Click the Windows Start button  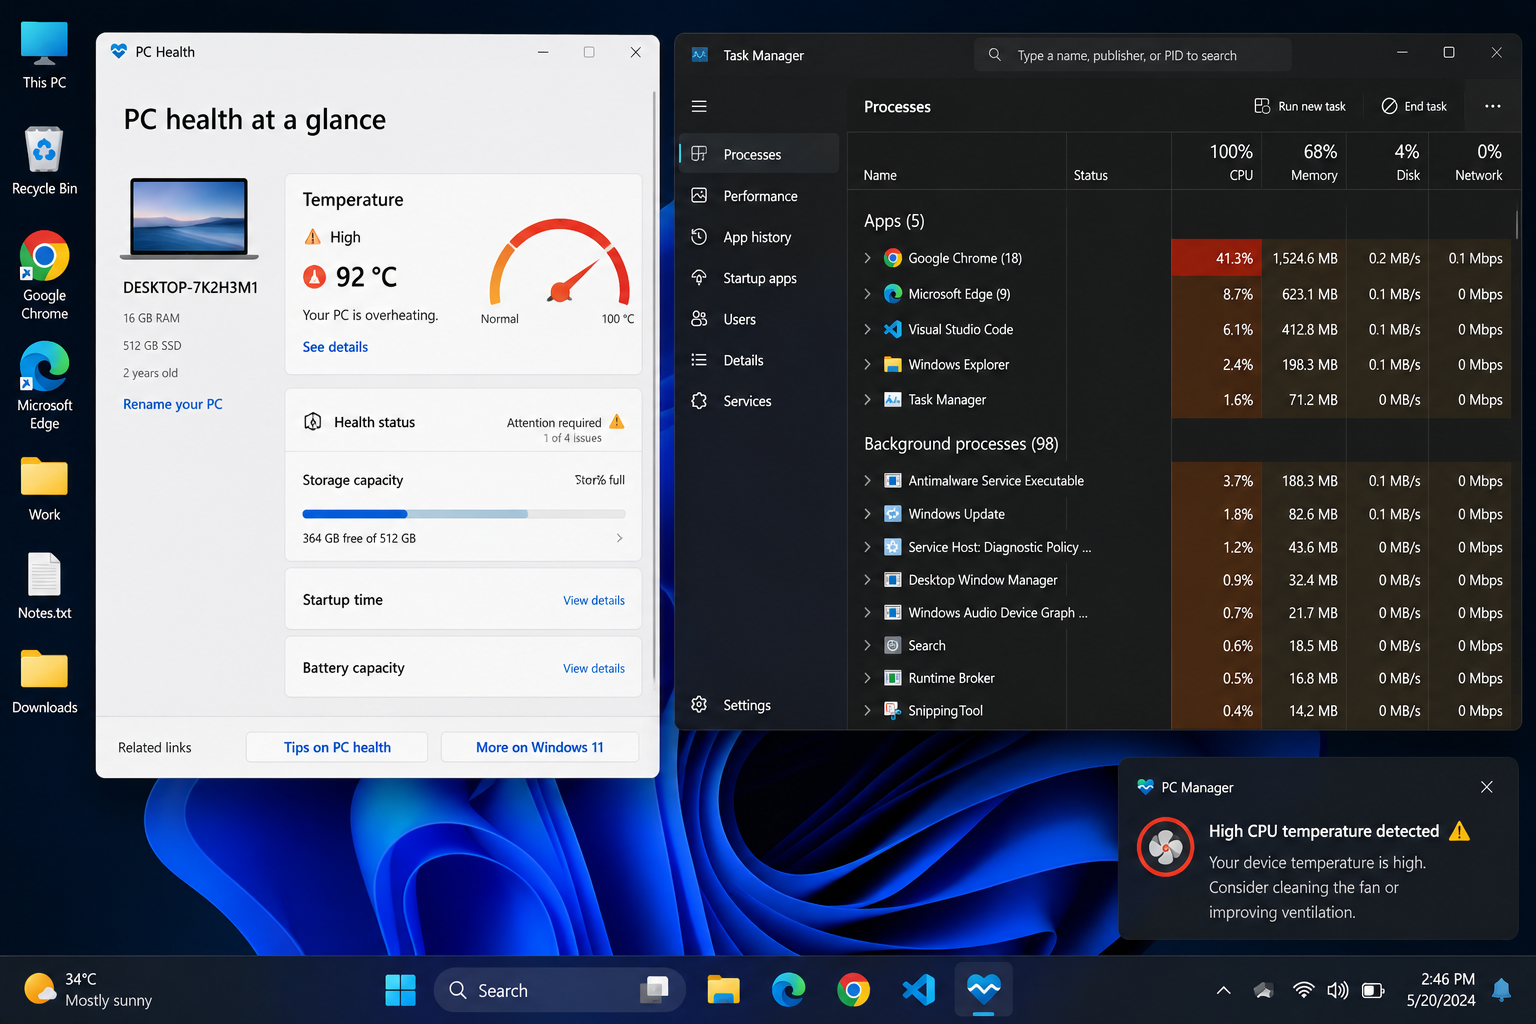coord(400,990)
